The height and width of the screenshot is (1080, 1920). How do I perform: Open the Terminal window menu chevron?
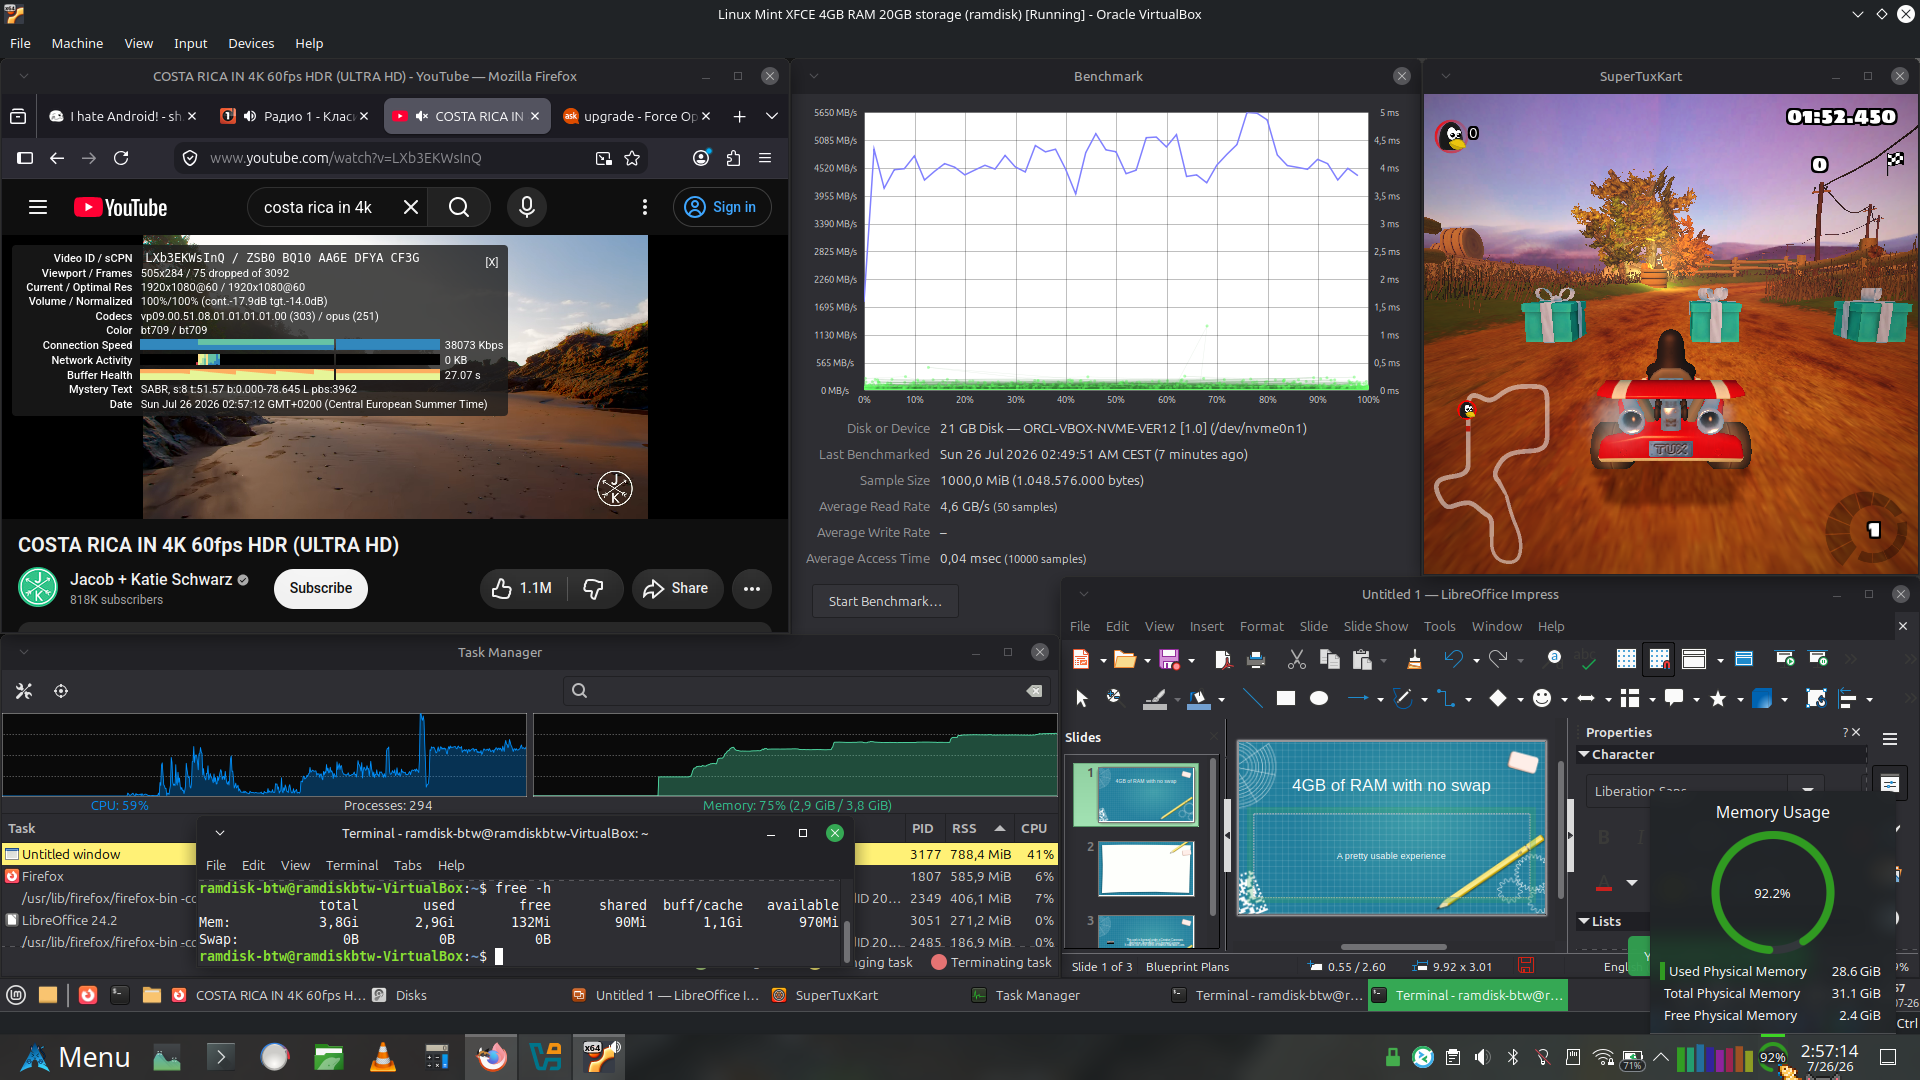click(220, 833)
